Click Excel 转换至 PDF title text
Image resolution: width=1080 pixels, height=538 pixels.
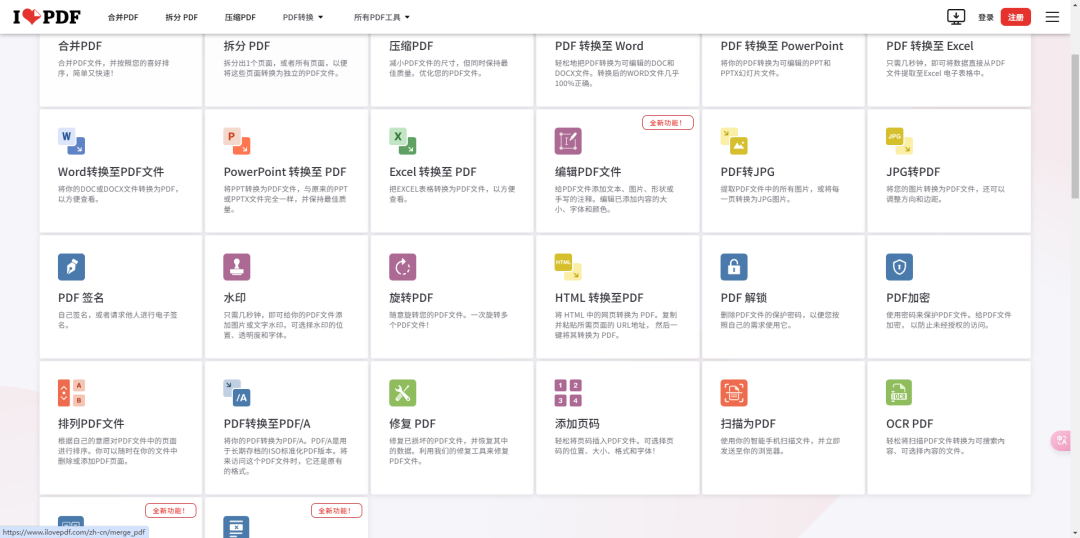pyautogui.click(x=433, y=172)
